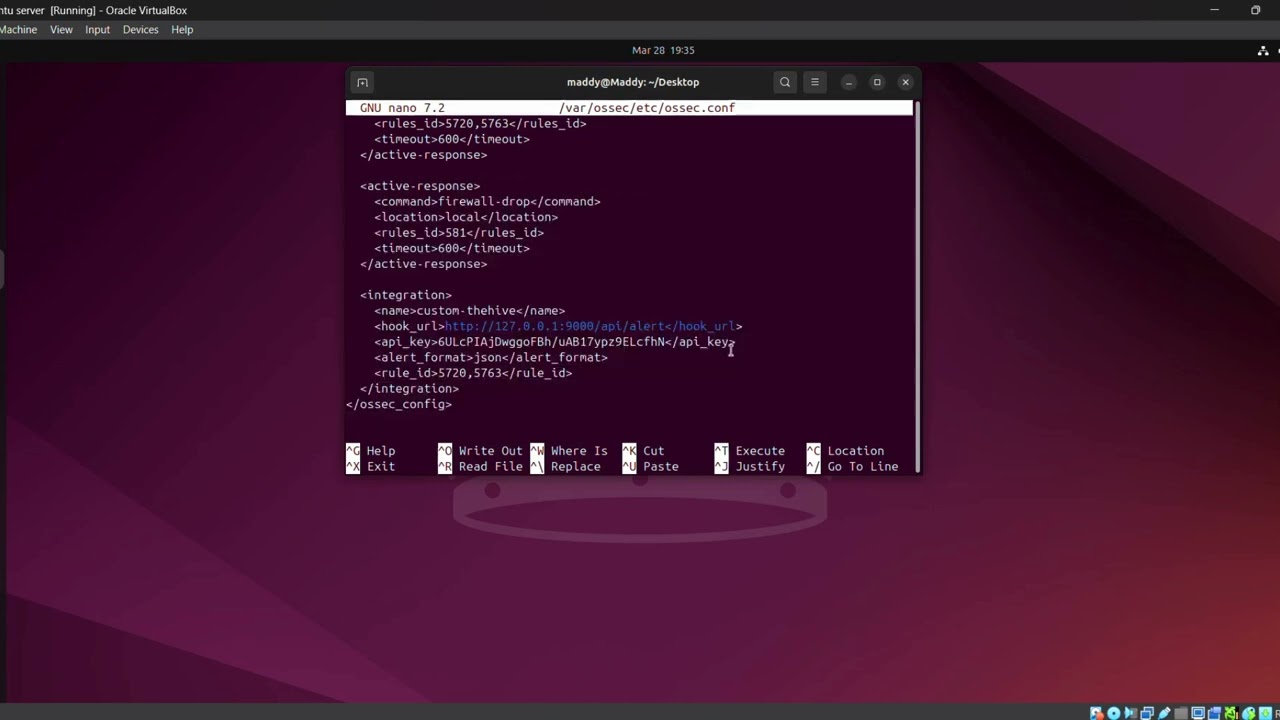Close the maddy@Maddy terminal window

906,82
